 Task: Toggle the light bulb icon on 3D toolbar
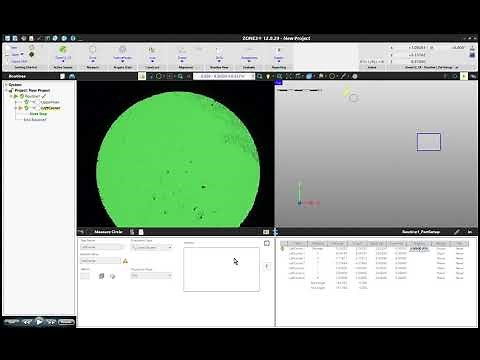coord(268,76)
